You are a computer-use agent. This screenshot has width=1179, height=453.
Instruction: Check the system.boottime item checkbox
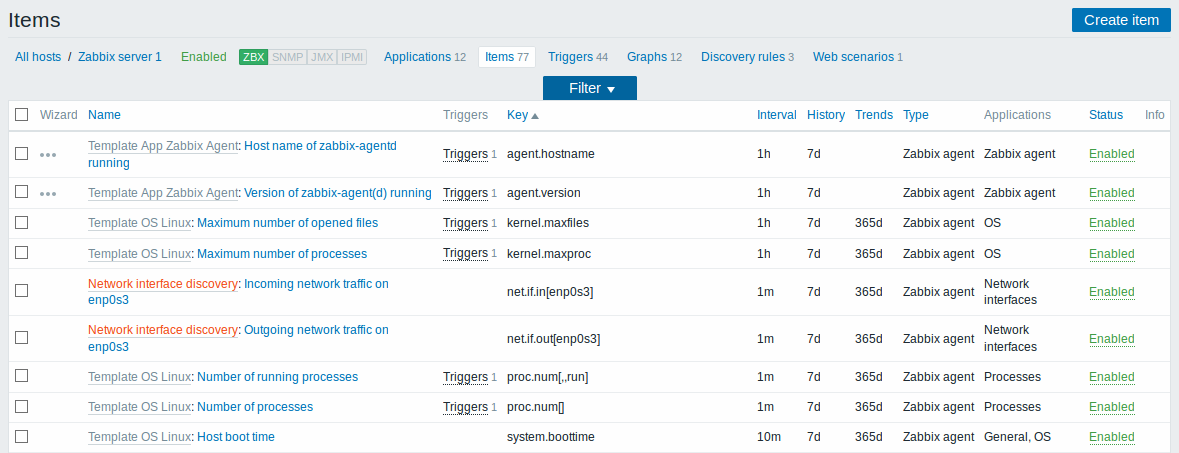click(x=22, y=436)
